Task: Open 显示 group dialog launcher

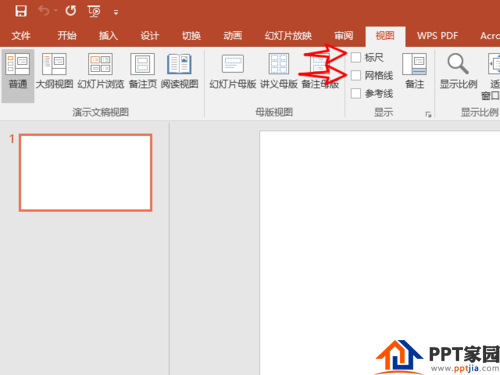Action: tap(428, 114)
